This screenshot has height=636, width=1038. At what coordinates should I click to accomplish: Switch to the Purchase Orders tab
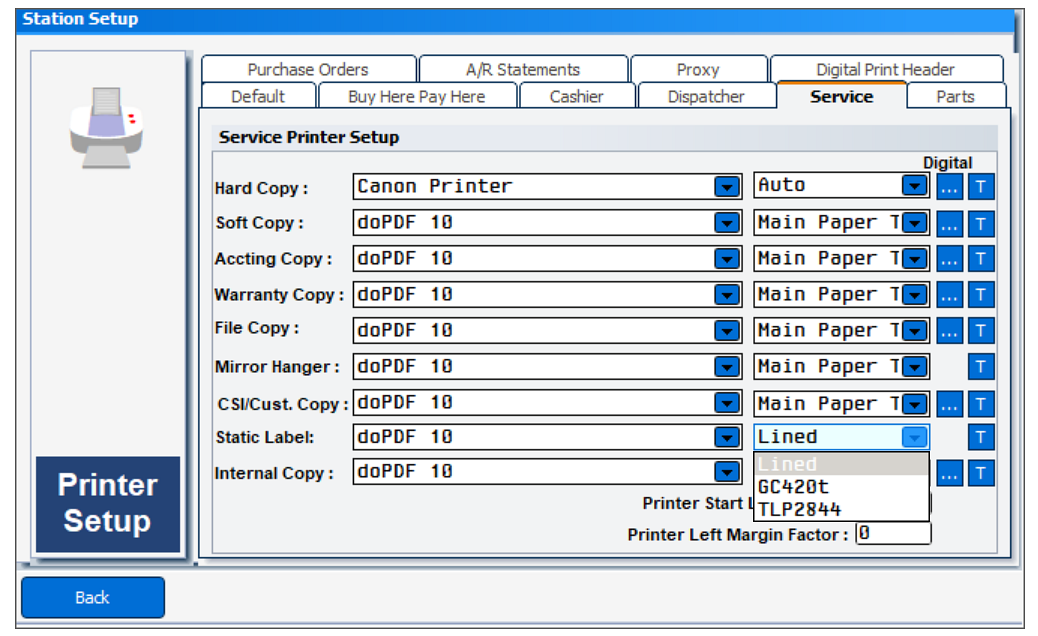click(x=308, y=69)
